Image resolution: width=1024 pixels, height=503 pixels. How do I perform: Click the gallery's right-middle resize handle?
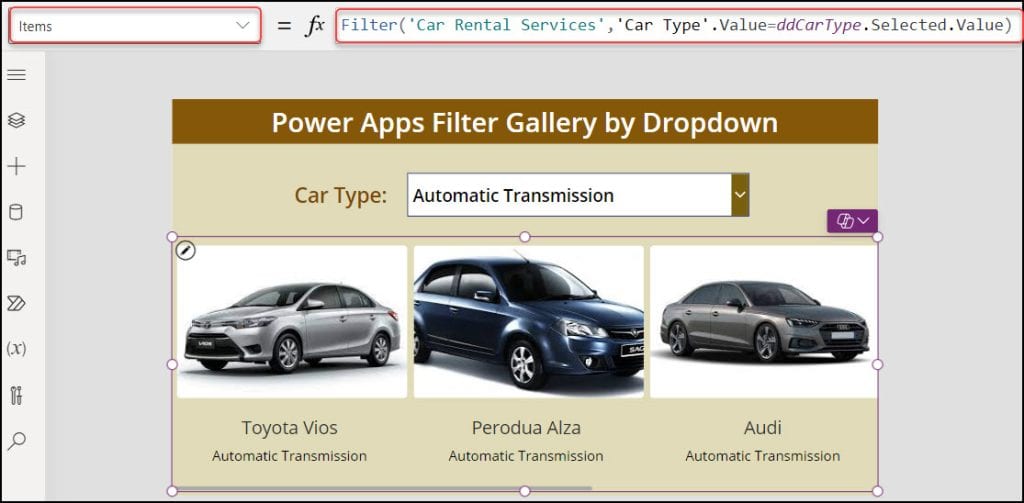coord(878,364)
